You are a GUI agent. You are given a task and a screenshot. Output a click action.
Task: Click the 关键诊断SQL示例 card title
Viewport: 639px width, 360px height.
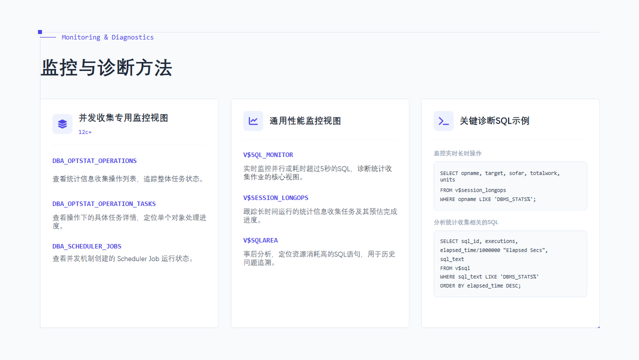(495, 121)
